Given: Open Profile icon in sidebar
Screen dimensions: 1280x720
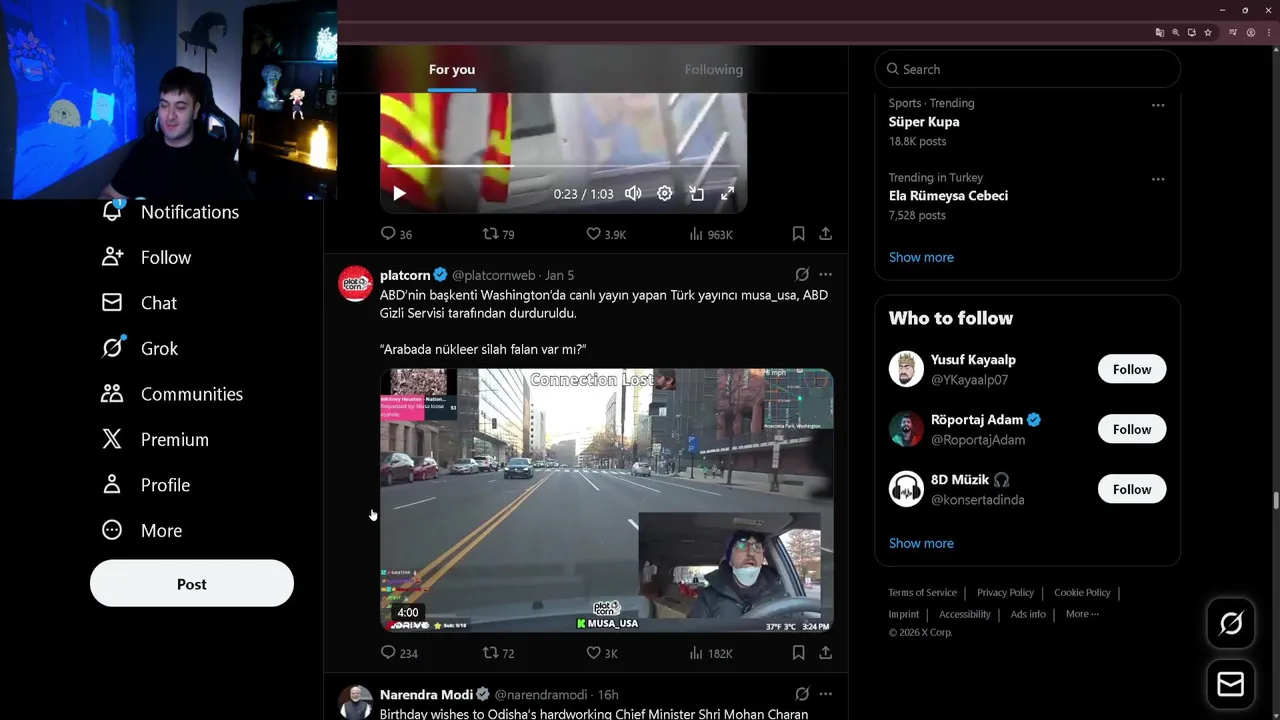Looking at the screenshot, I should coord(112,484).
